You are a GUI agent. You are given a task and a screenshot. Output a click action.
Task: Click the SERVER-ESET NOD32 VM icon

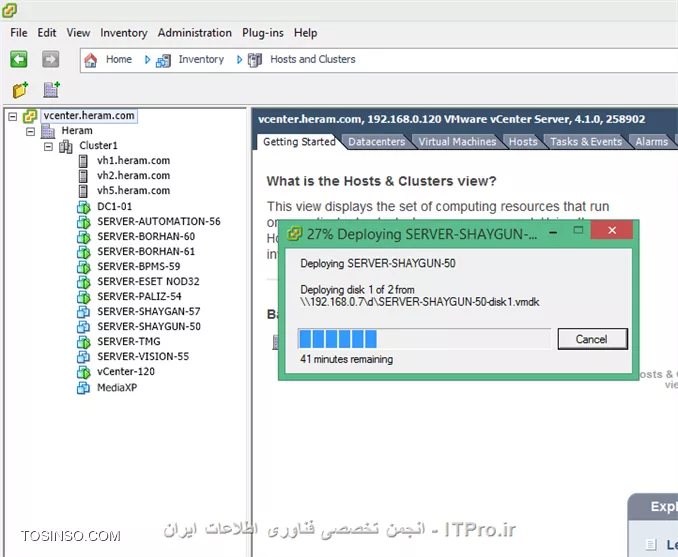click(x=83, y=282)
